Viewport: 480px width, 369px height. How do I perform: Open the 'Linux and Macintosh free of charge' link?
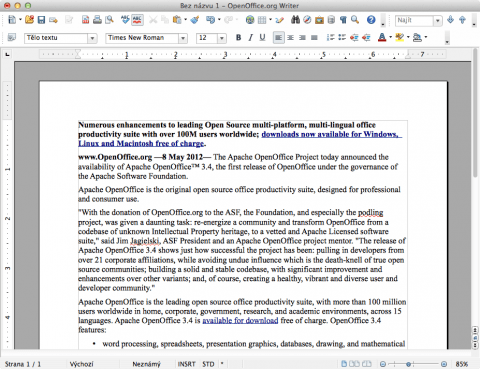click(141, 143)
